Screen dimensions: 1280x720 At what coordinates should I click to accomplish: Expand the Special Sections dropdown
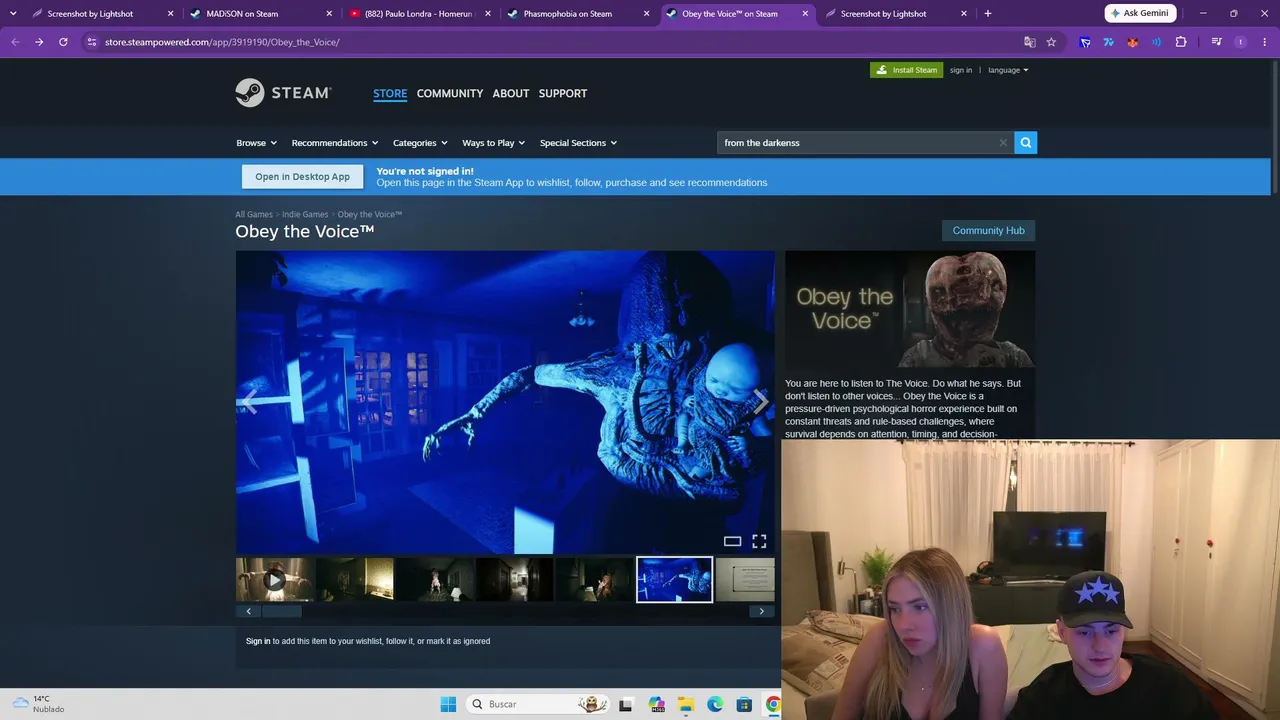pos(578,143)
